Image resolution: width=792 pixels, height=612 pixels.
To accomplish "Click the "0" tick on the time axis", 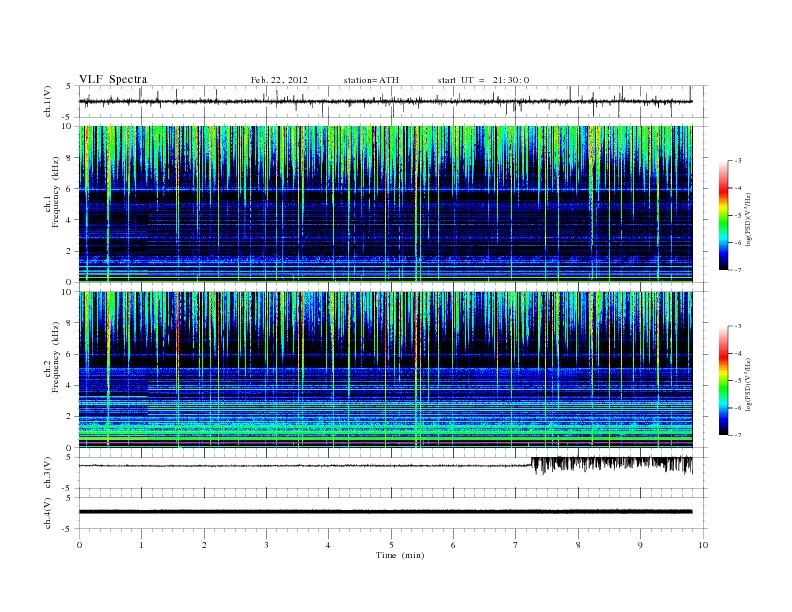I will click(79, 545).
